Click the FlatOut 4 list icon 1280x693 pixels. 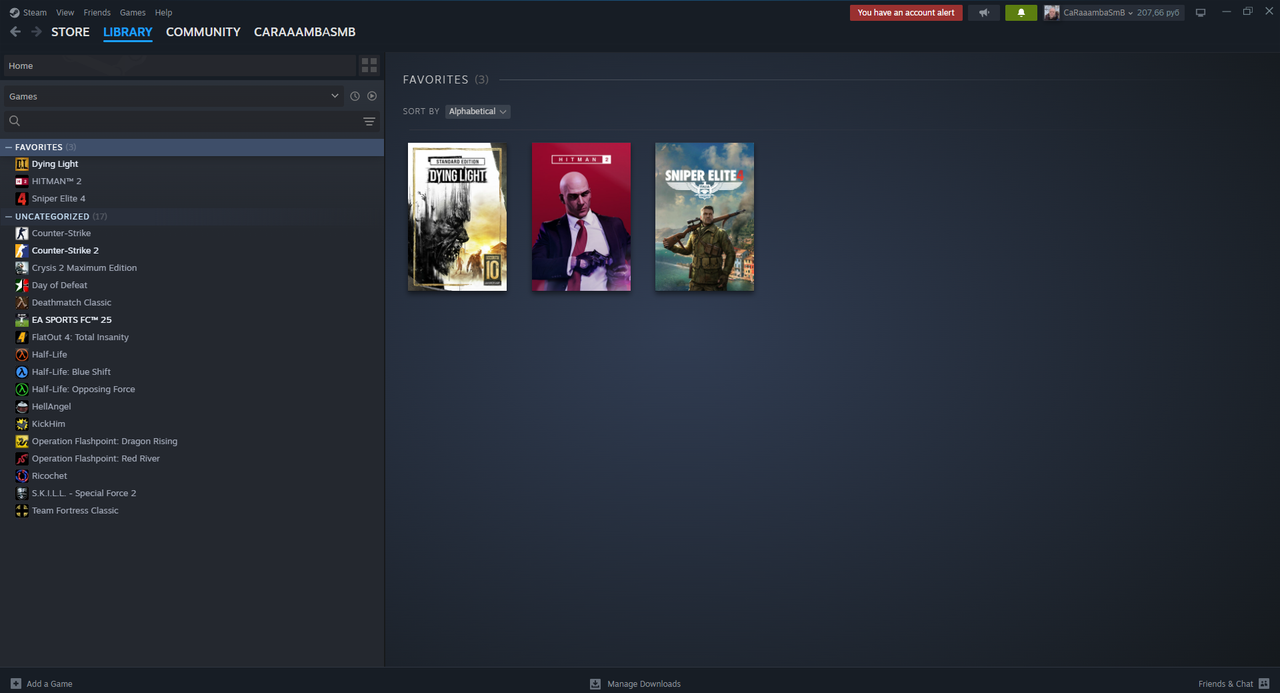tap(22, 337)
